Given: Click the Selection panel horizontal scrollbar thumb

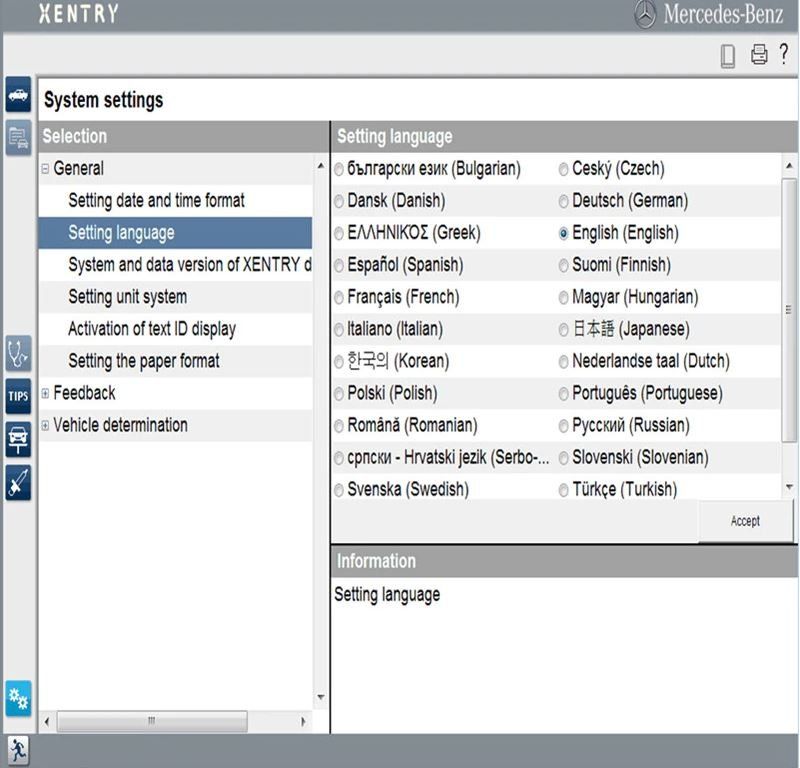Looking at the screenshot, I should pyautogui.click(x=151, y=721).
